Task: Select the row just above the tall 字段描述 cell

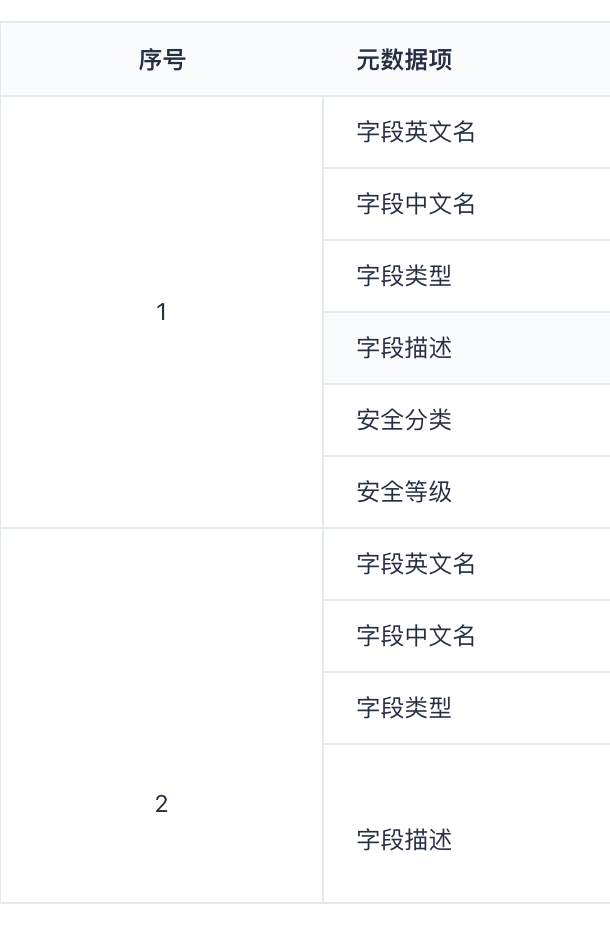Action: (x=466, y=708)
